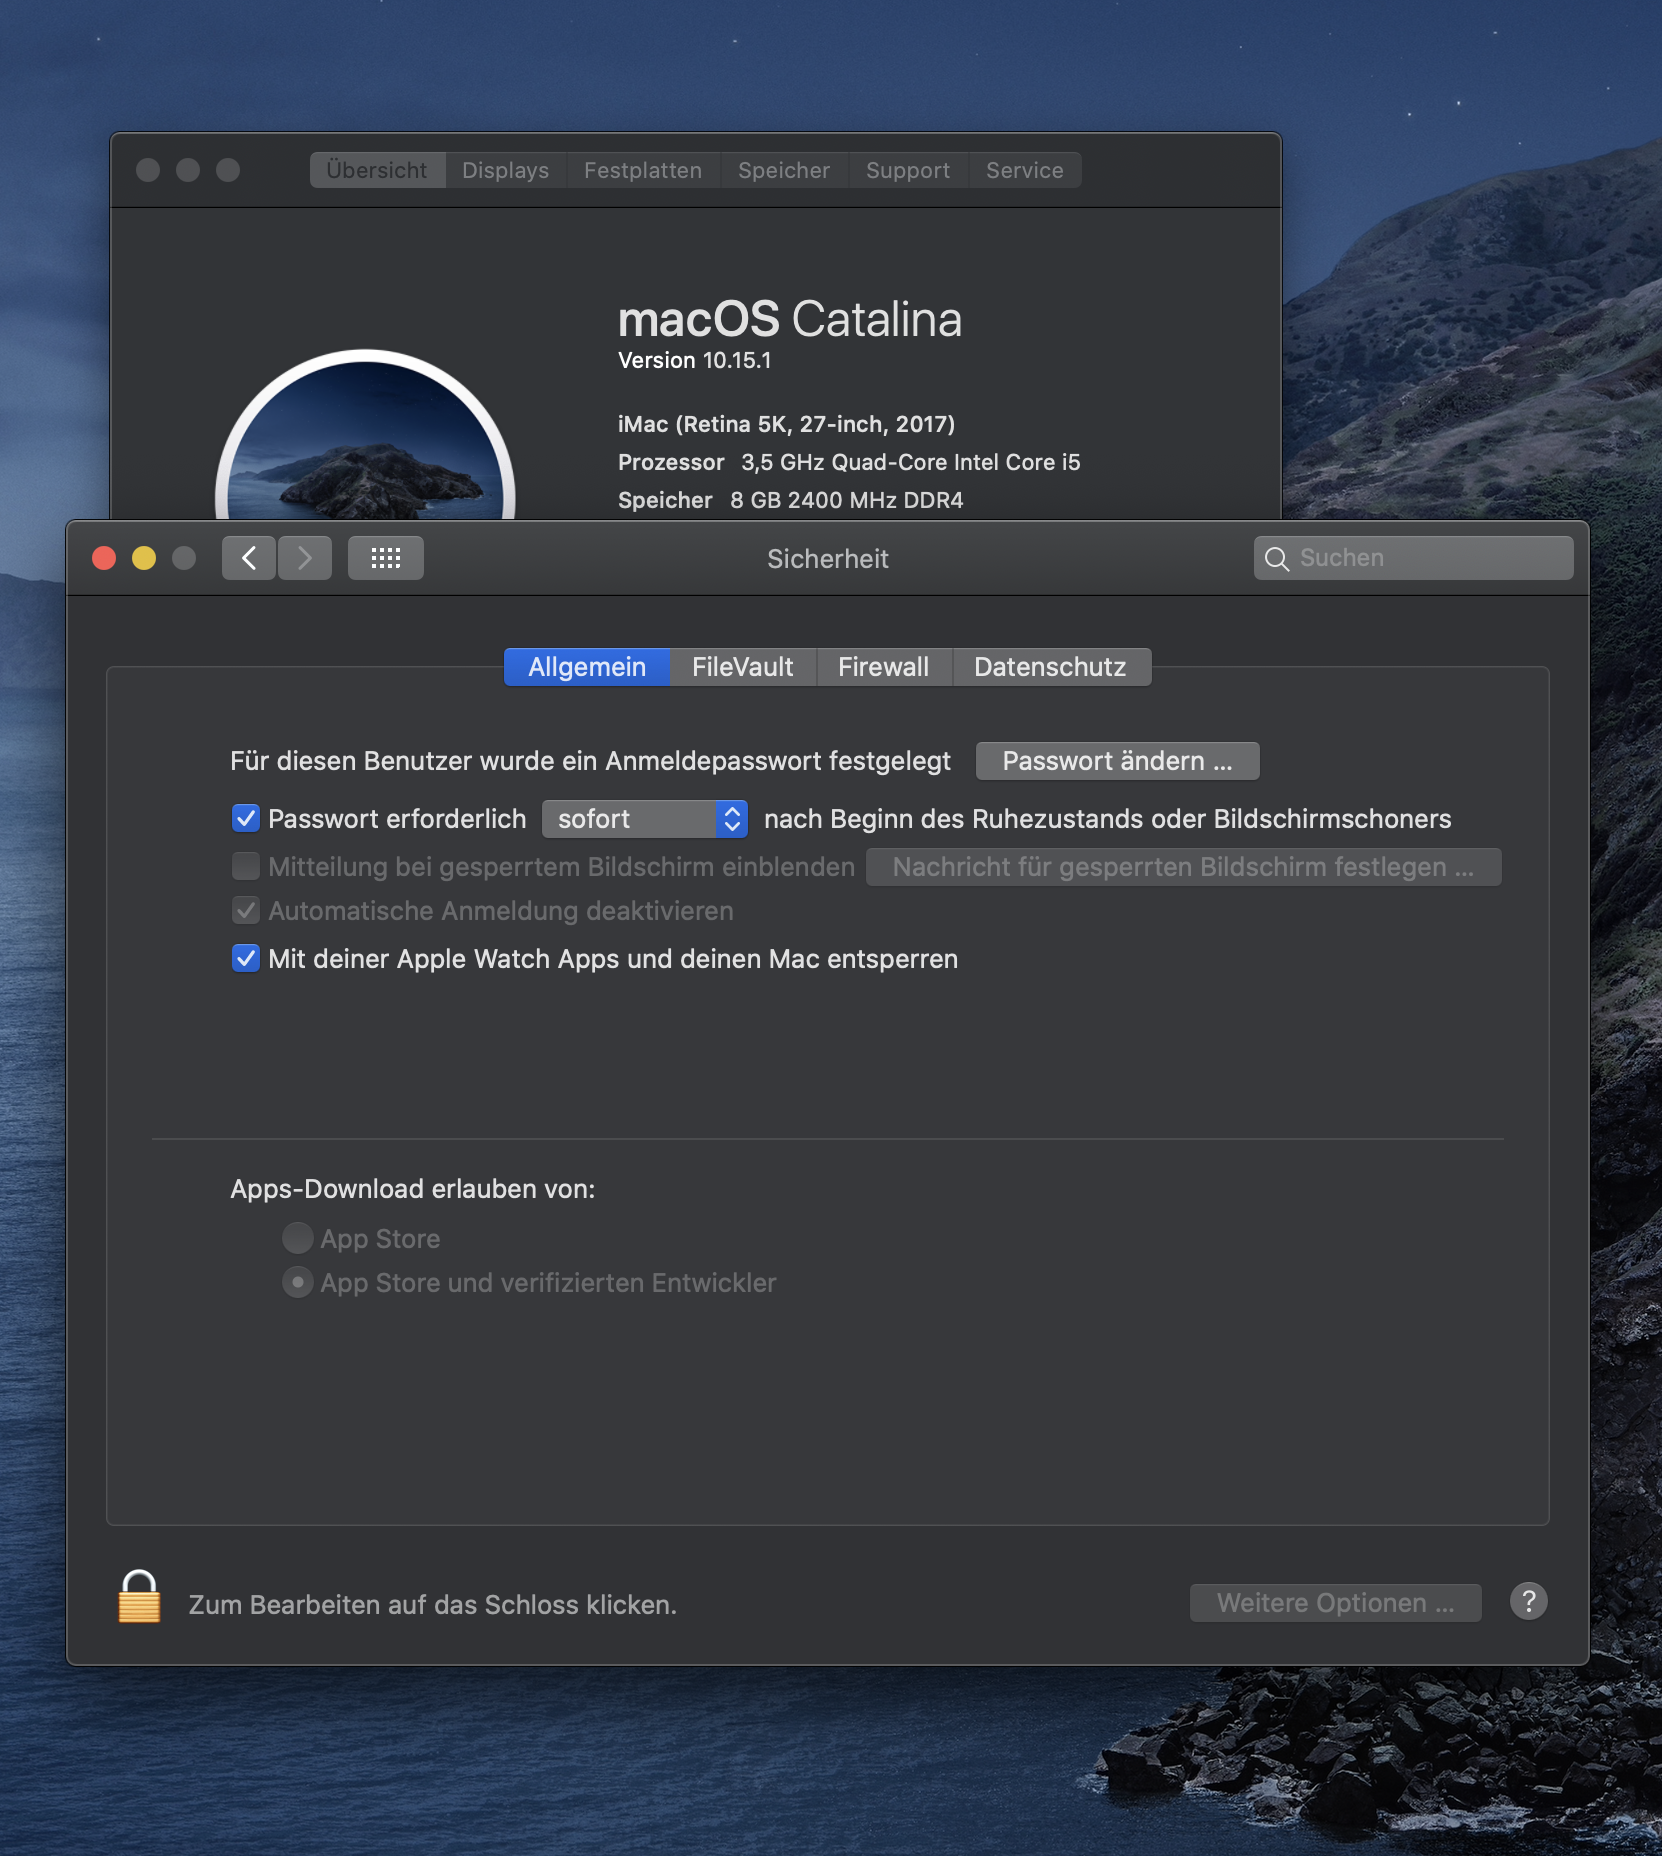This screenshot has height=1856, width=1662.
Task: Minimize the Sicherheit window with yellow button
Action: click(144, 558)
